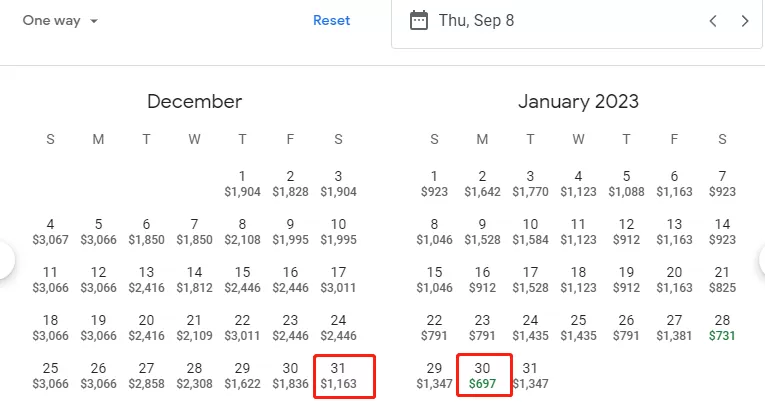
Task: Choose January 1 with $923 fare
Action: 434,184
